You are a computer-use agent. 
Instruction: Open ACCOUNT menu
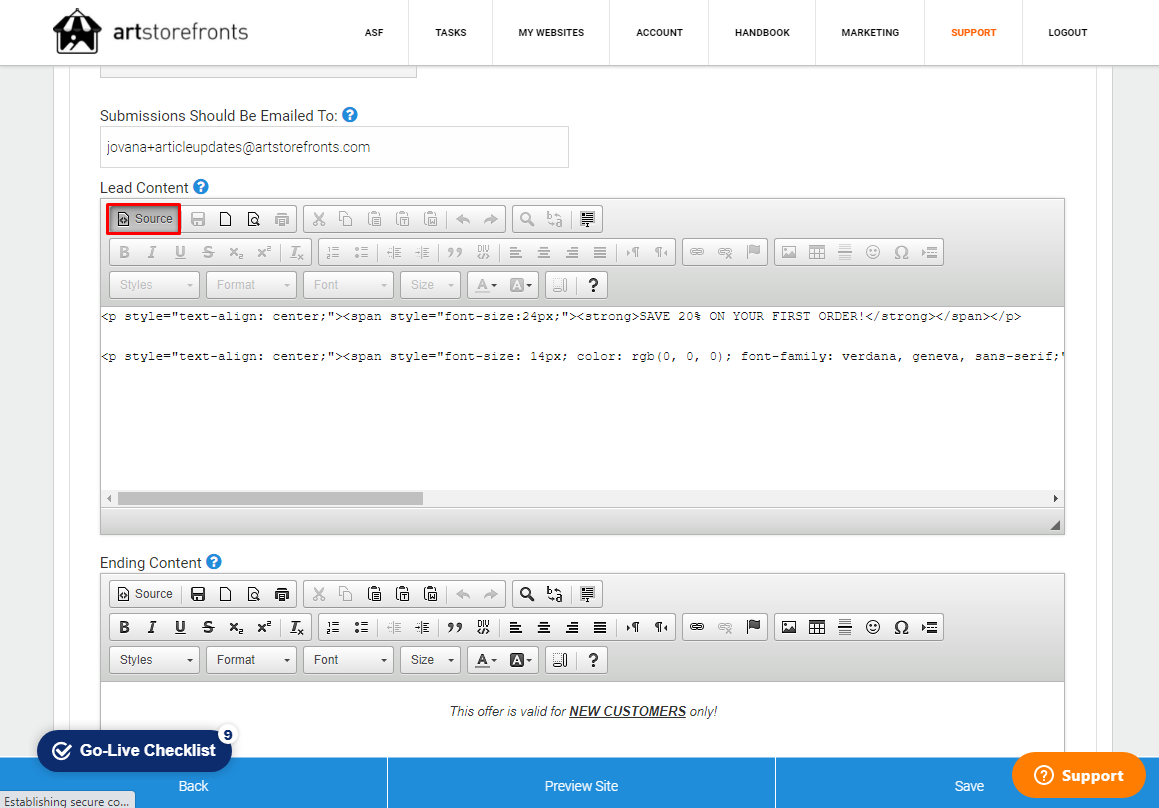pos(659,33)
